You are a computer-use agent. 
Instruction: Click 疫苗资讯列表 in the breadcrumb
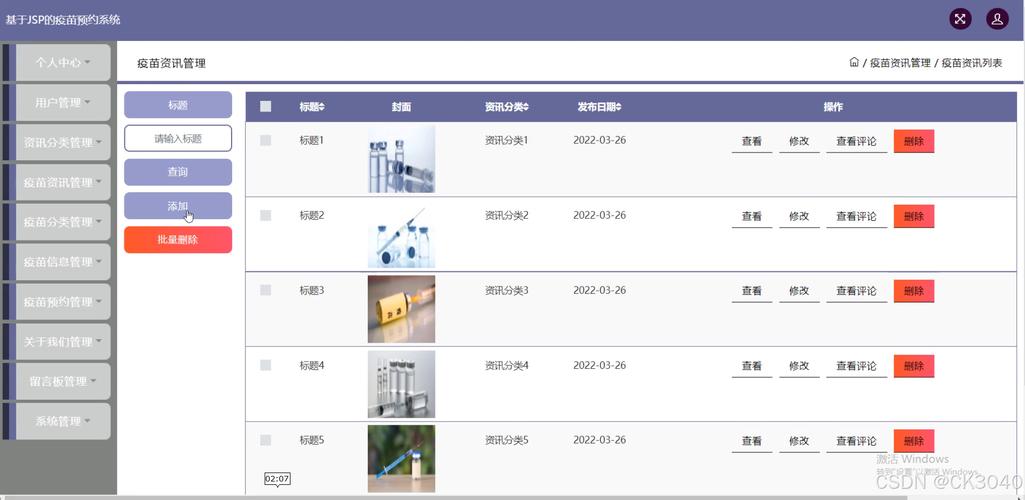tap(971, 63)
